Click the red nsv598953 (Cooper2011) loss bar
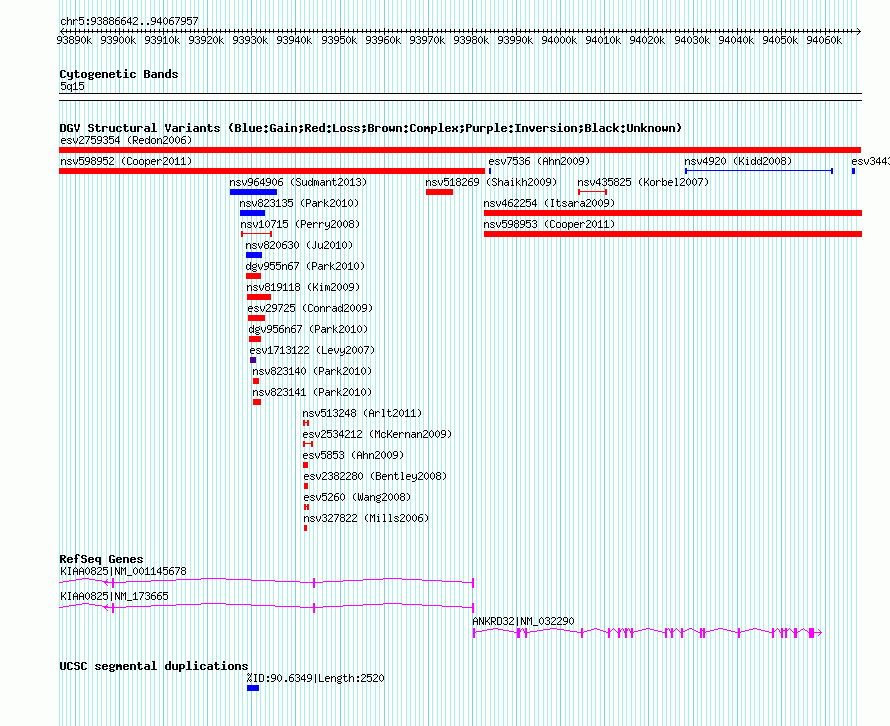Image resolution: width=890 pixels, height=726 pixels. point(673,234)
